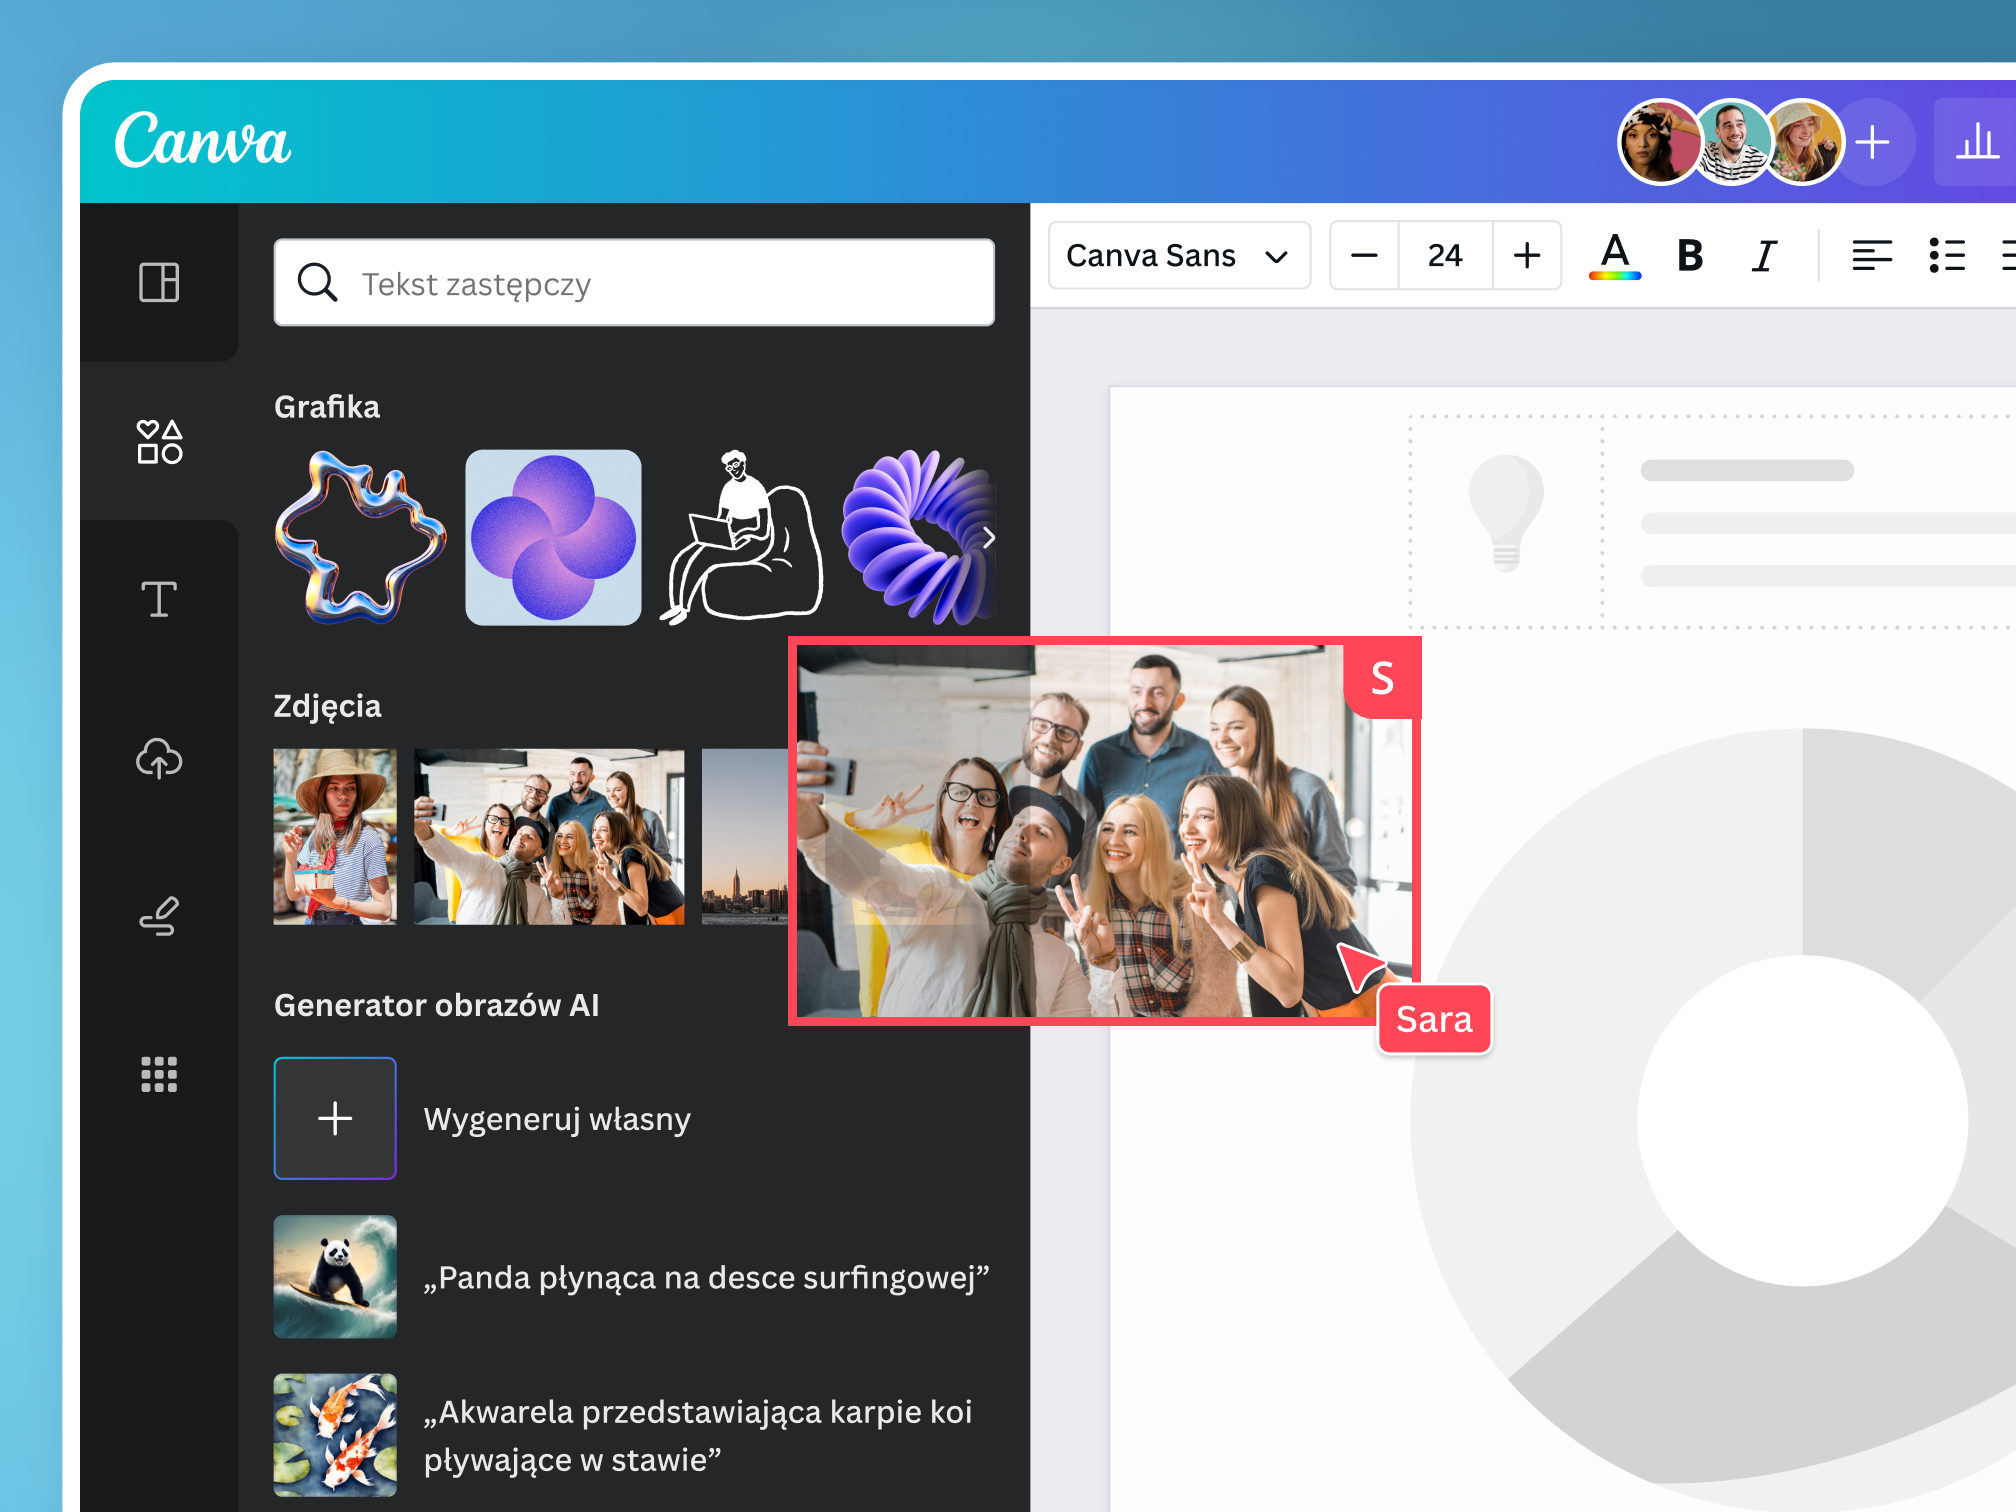Click the search magnifier icon

[317, 283]
